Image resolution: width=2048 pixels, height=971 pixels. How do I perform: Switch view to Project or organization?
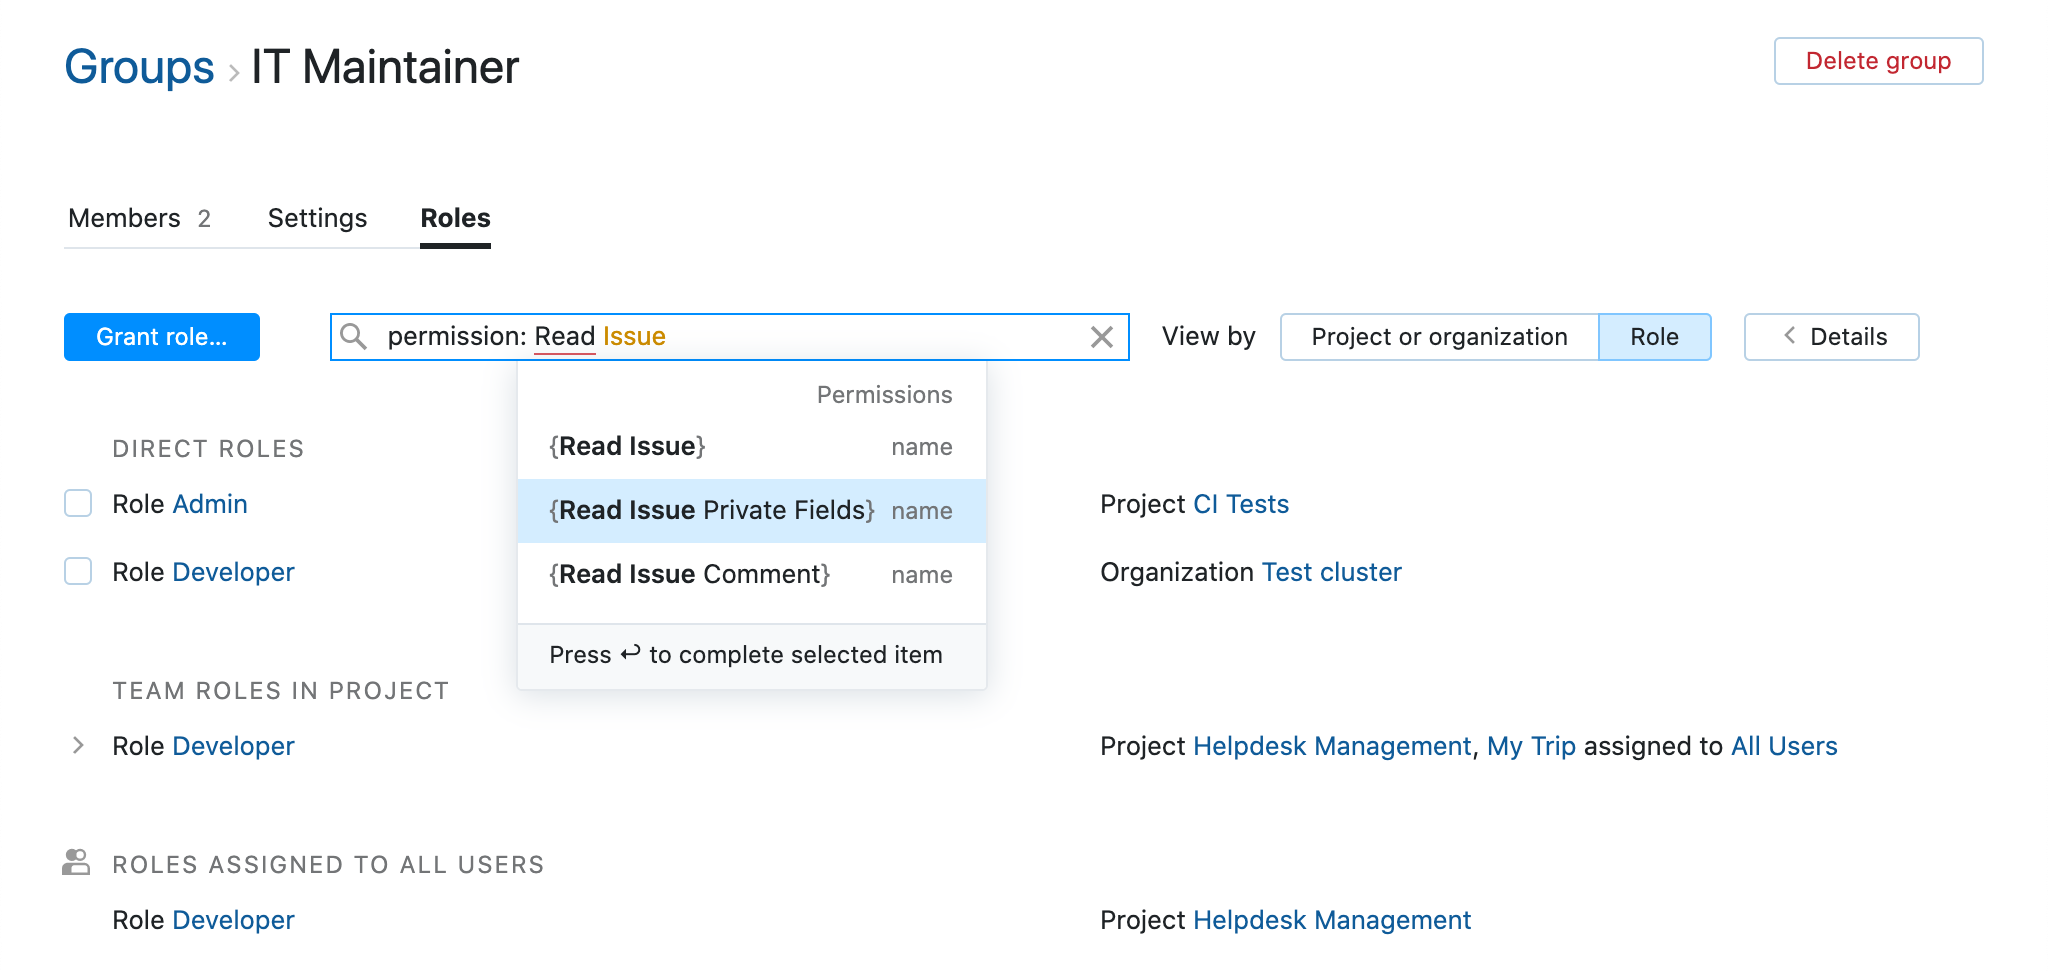tap(1439, 337)
